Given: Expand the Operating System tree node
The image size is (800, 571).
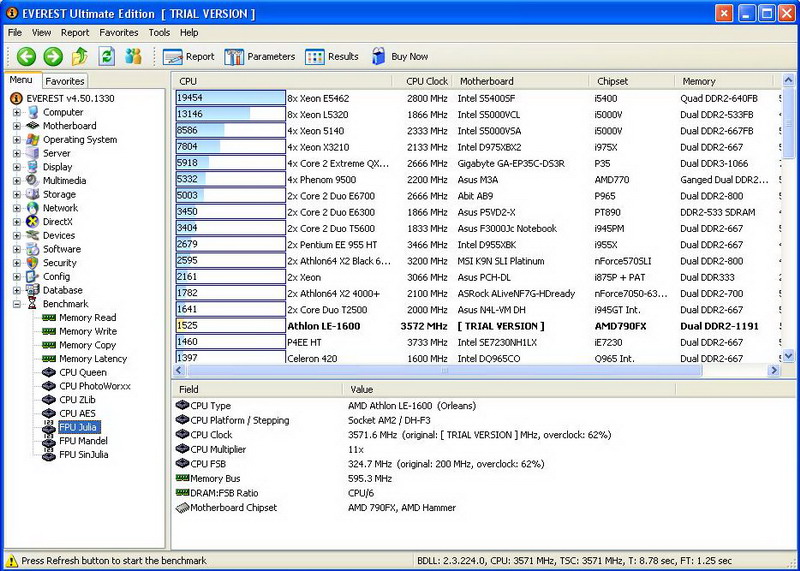Looking at the screenshot, I should [17, 139].
